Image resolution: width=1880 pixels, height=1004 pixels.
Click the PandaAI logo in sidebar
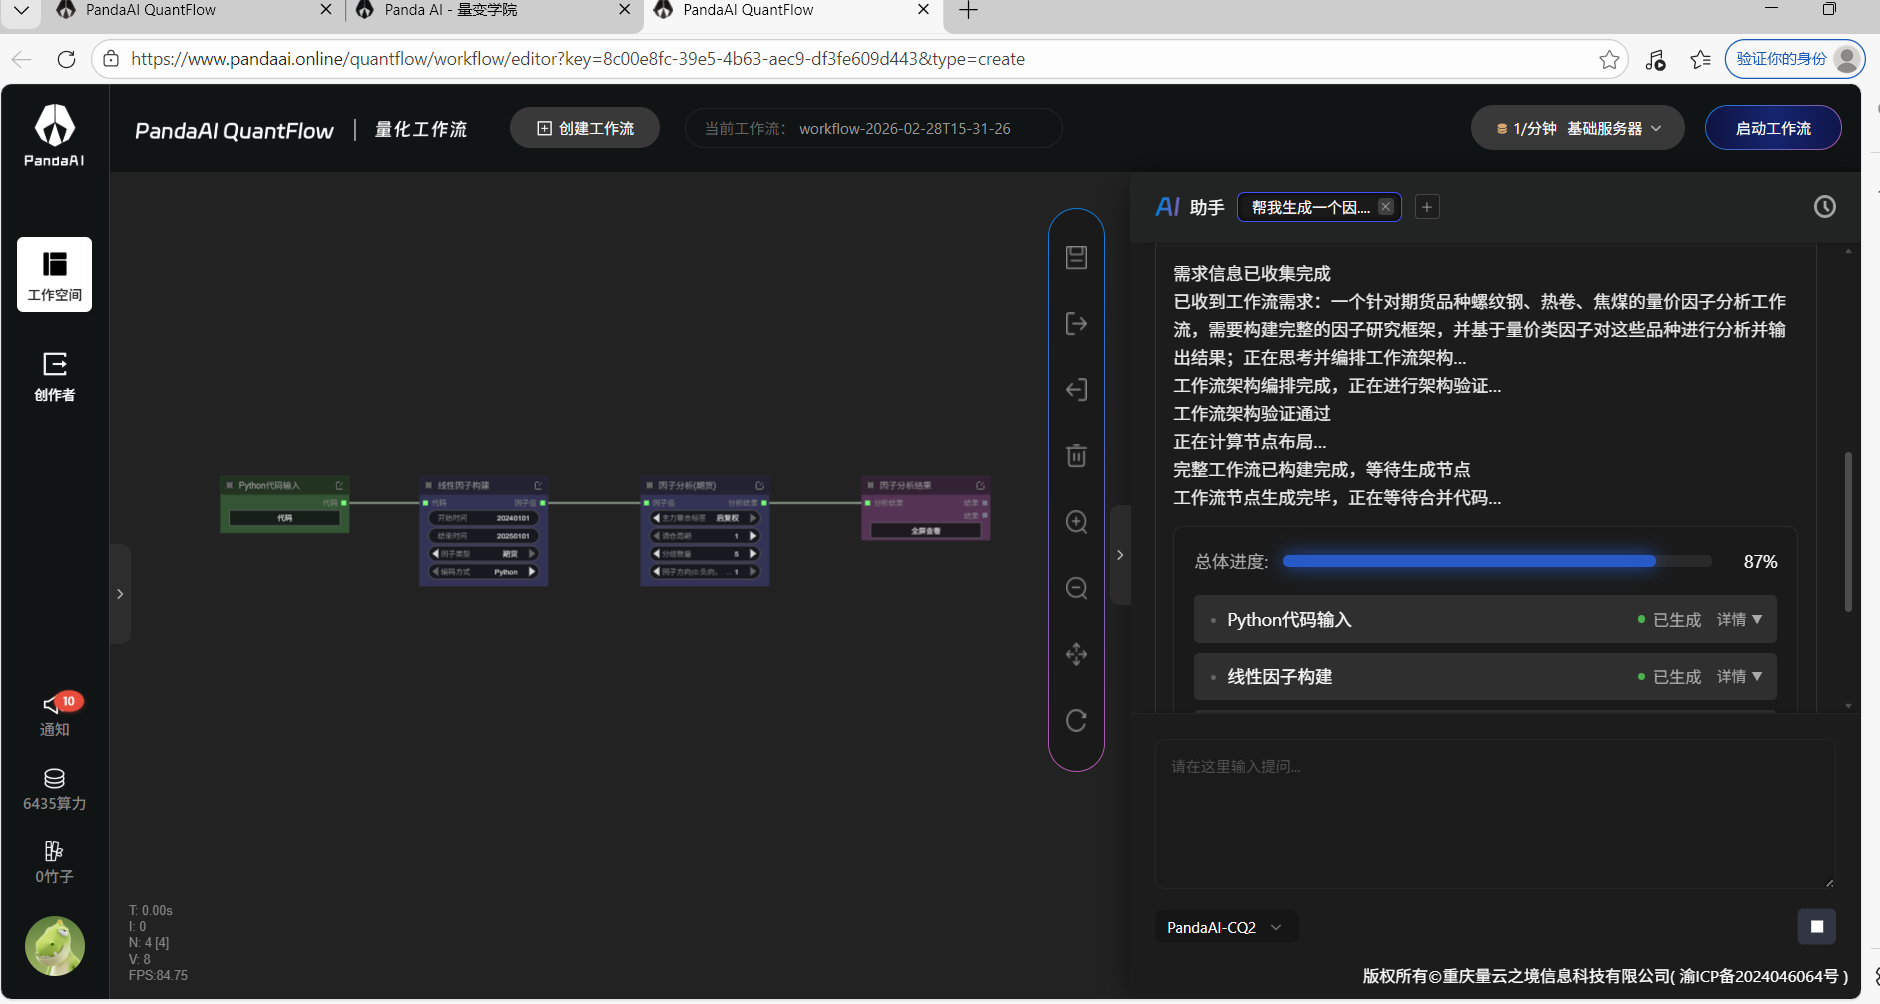(x=54, y=135)
